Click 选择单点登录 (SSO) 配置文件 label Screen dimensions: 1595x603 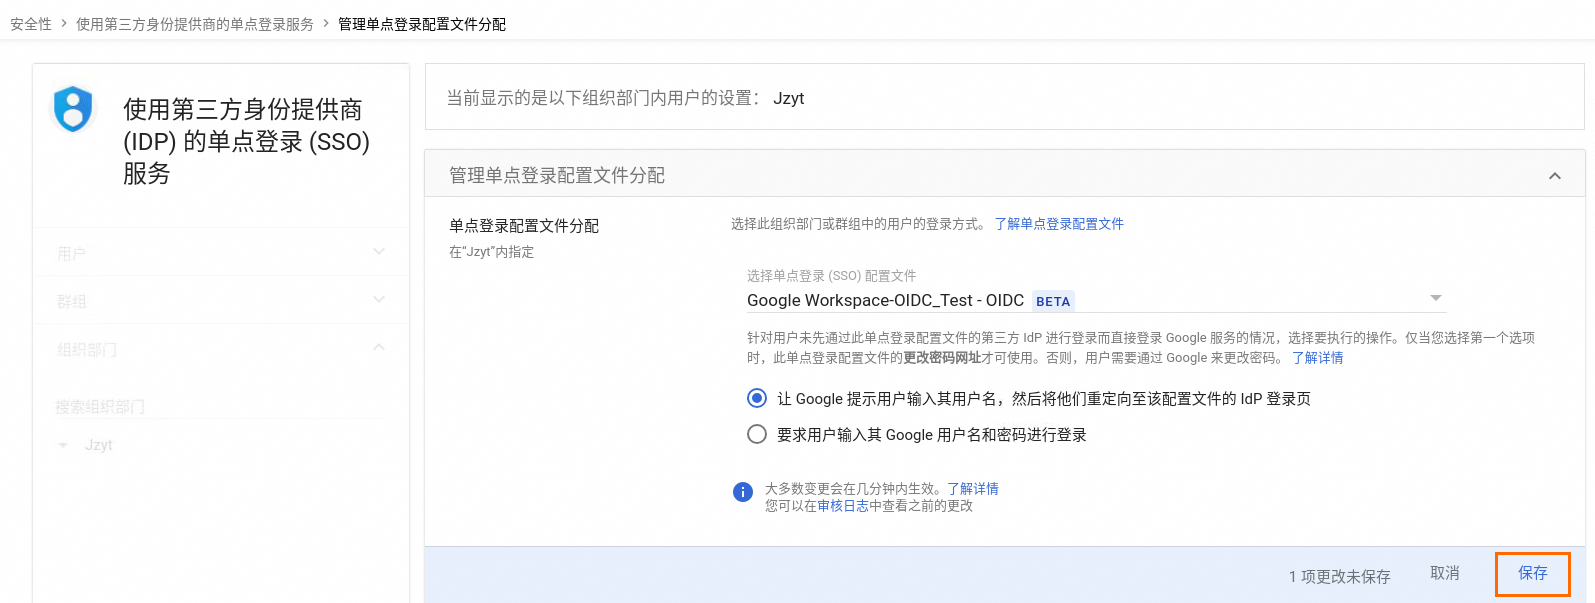(832, 276)
